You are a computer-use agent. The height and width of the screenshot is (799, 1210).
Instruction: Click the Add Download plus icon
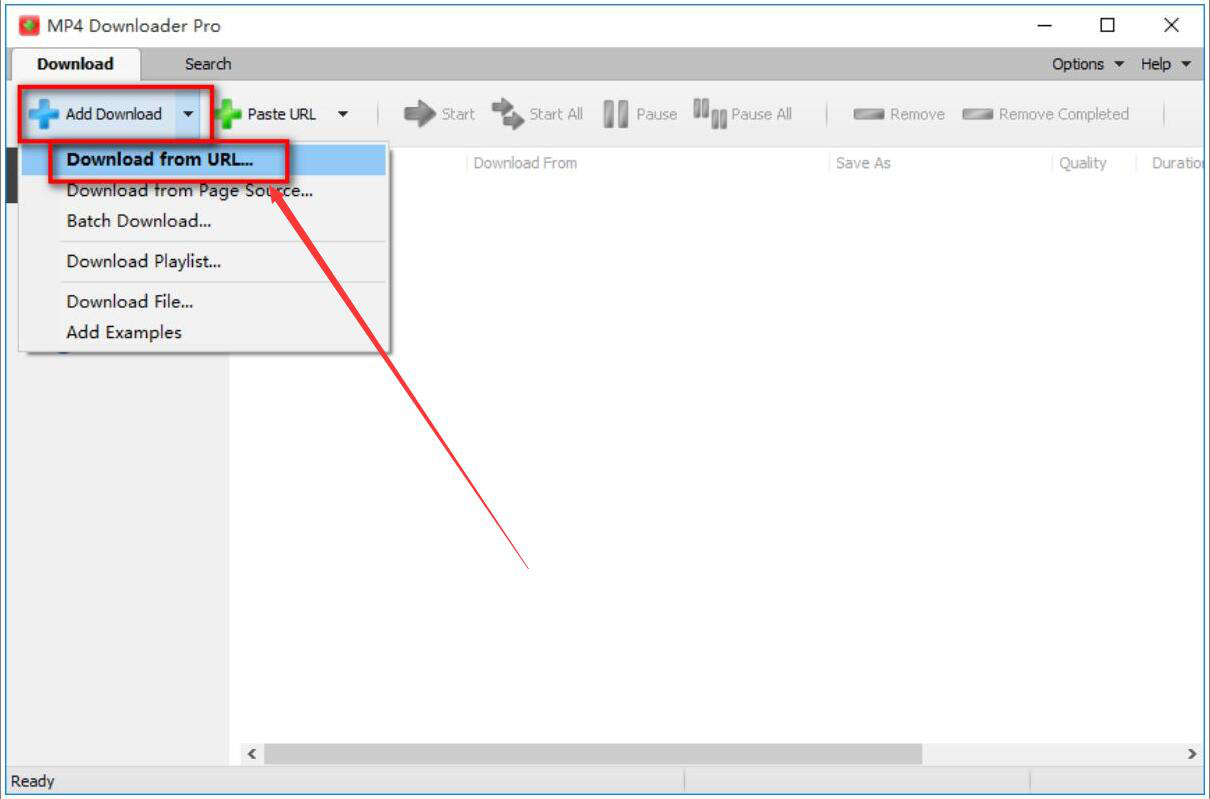pyautogui.click(x=43, y=114)
